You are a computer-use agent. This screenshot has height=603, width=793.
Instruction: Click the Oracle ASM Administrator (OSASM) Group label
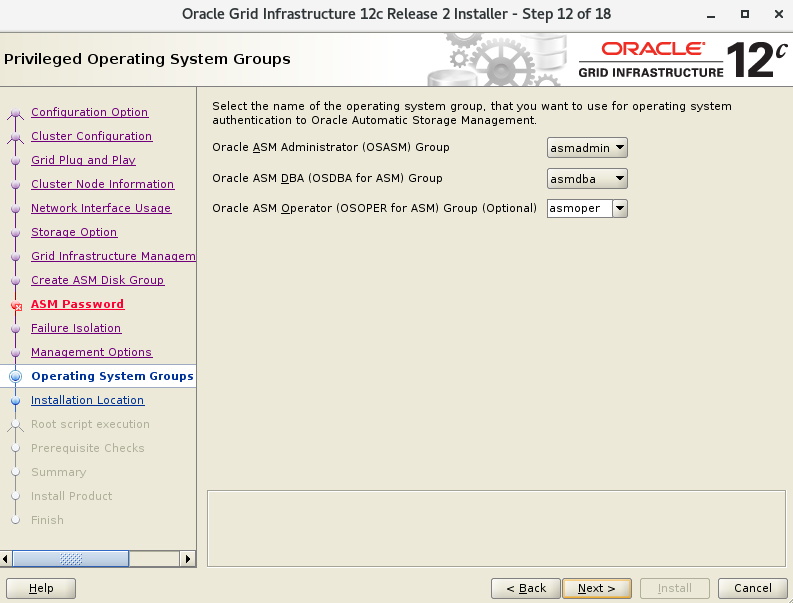pos(331,147)
